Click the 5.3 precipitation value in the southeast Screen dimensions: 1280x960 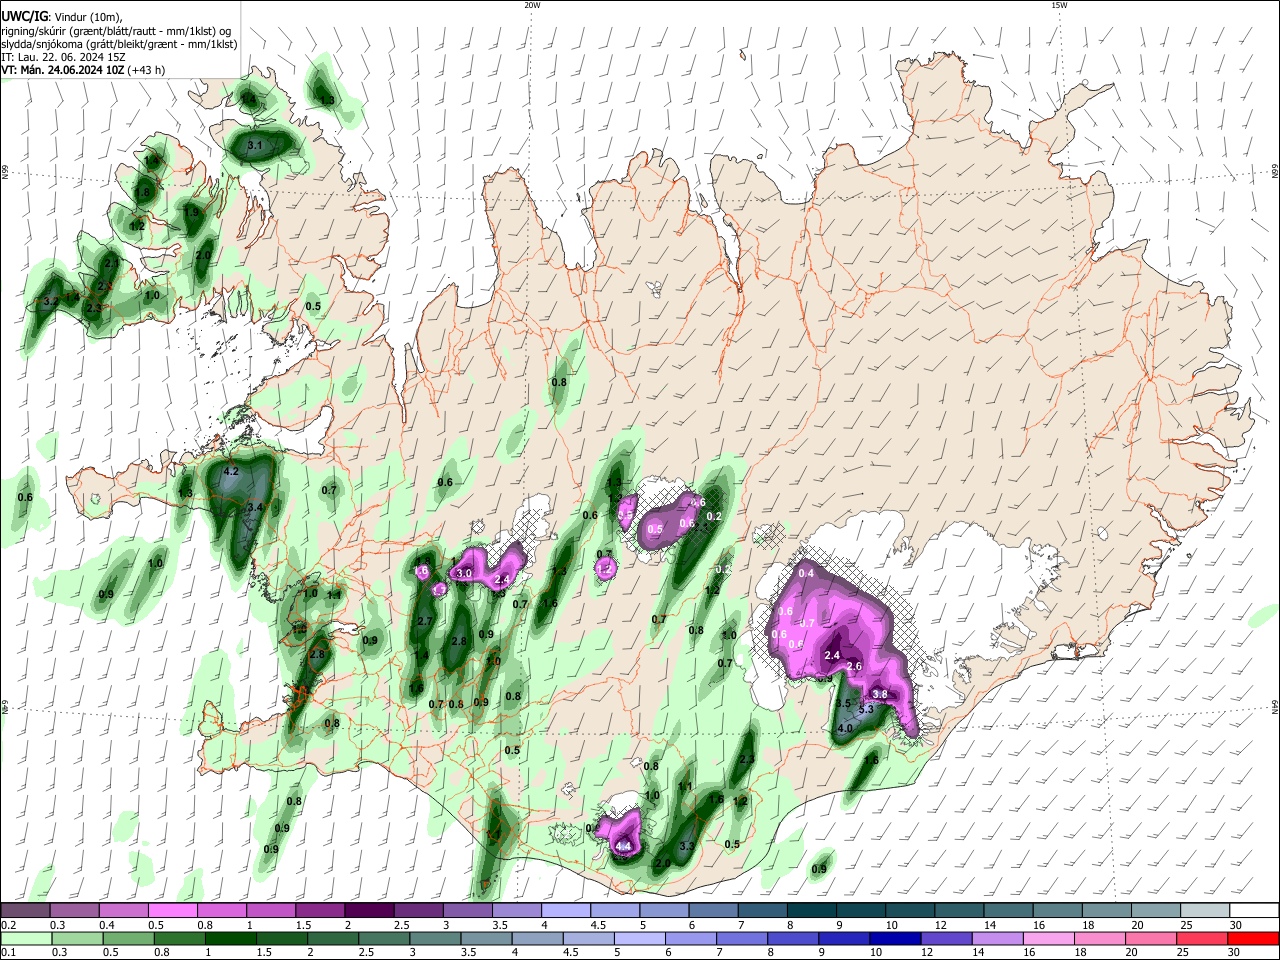(867, 710)
